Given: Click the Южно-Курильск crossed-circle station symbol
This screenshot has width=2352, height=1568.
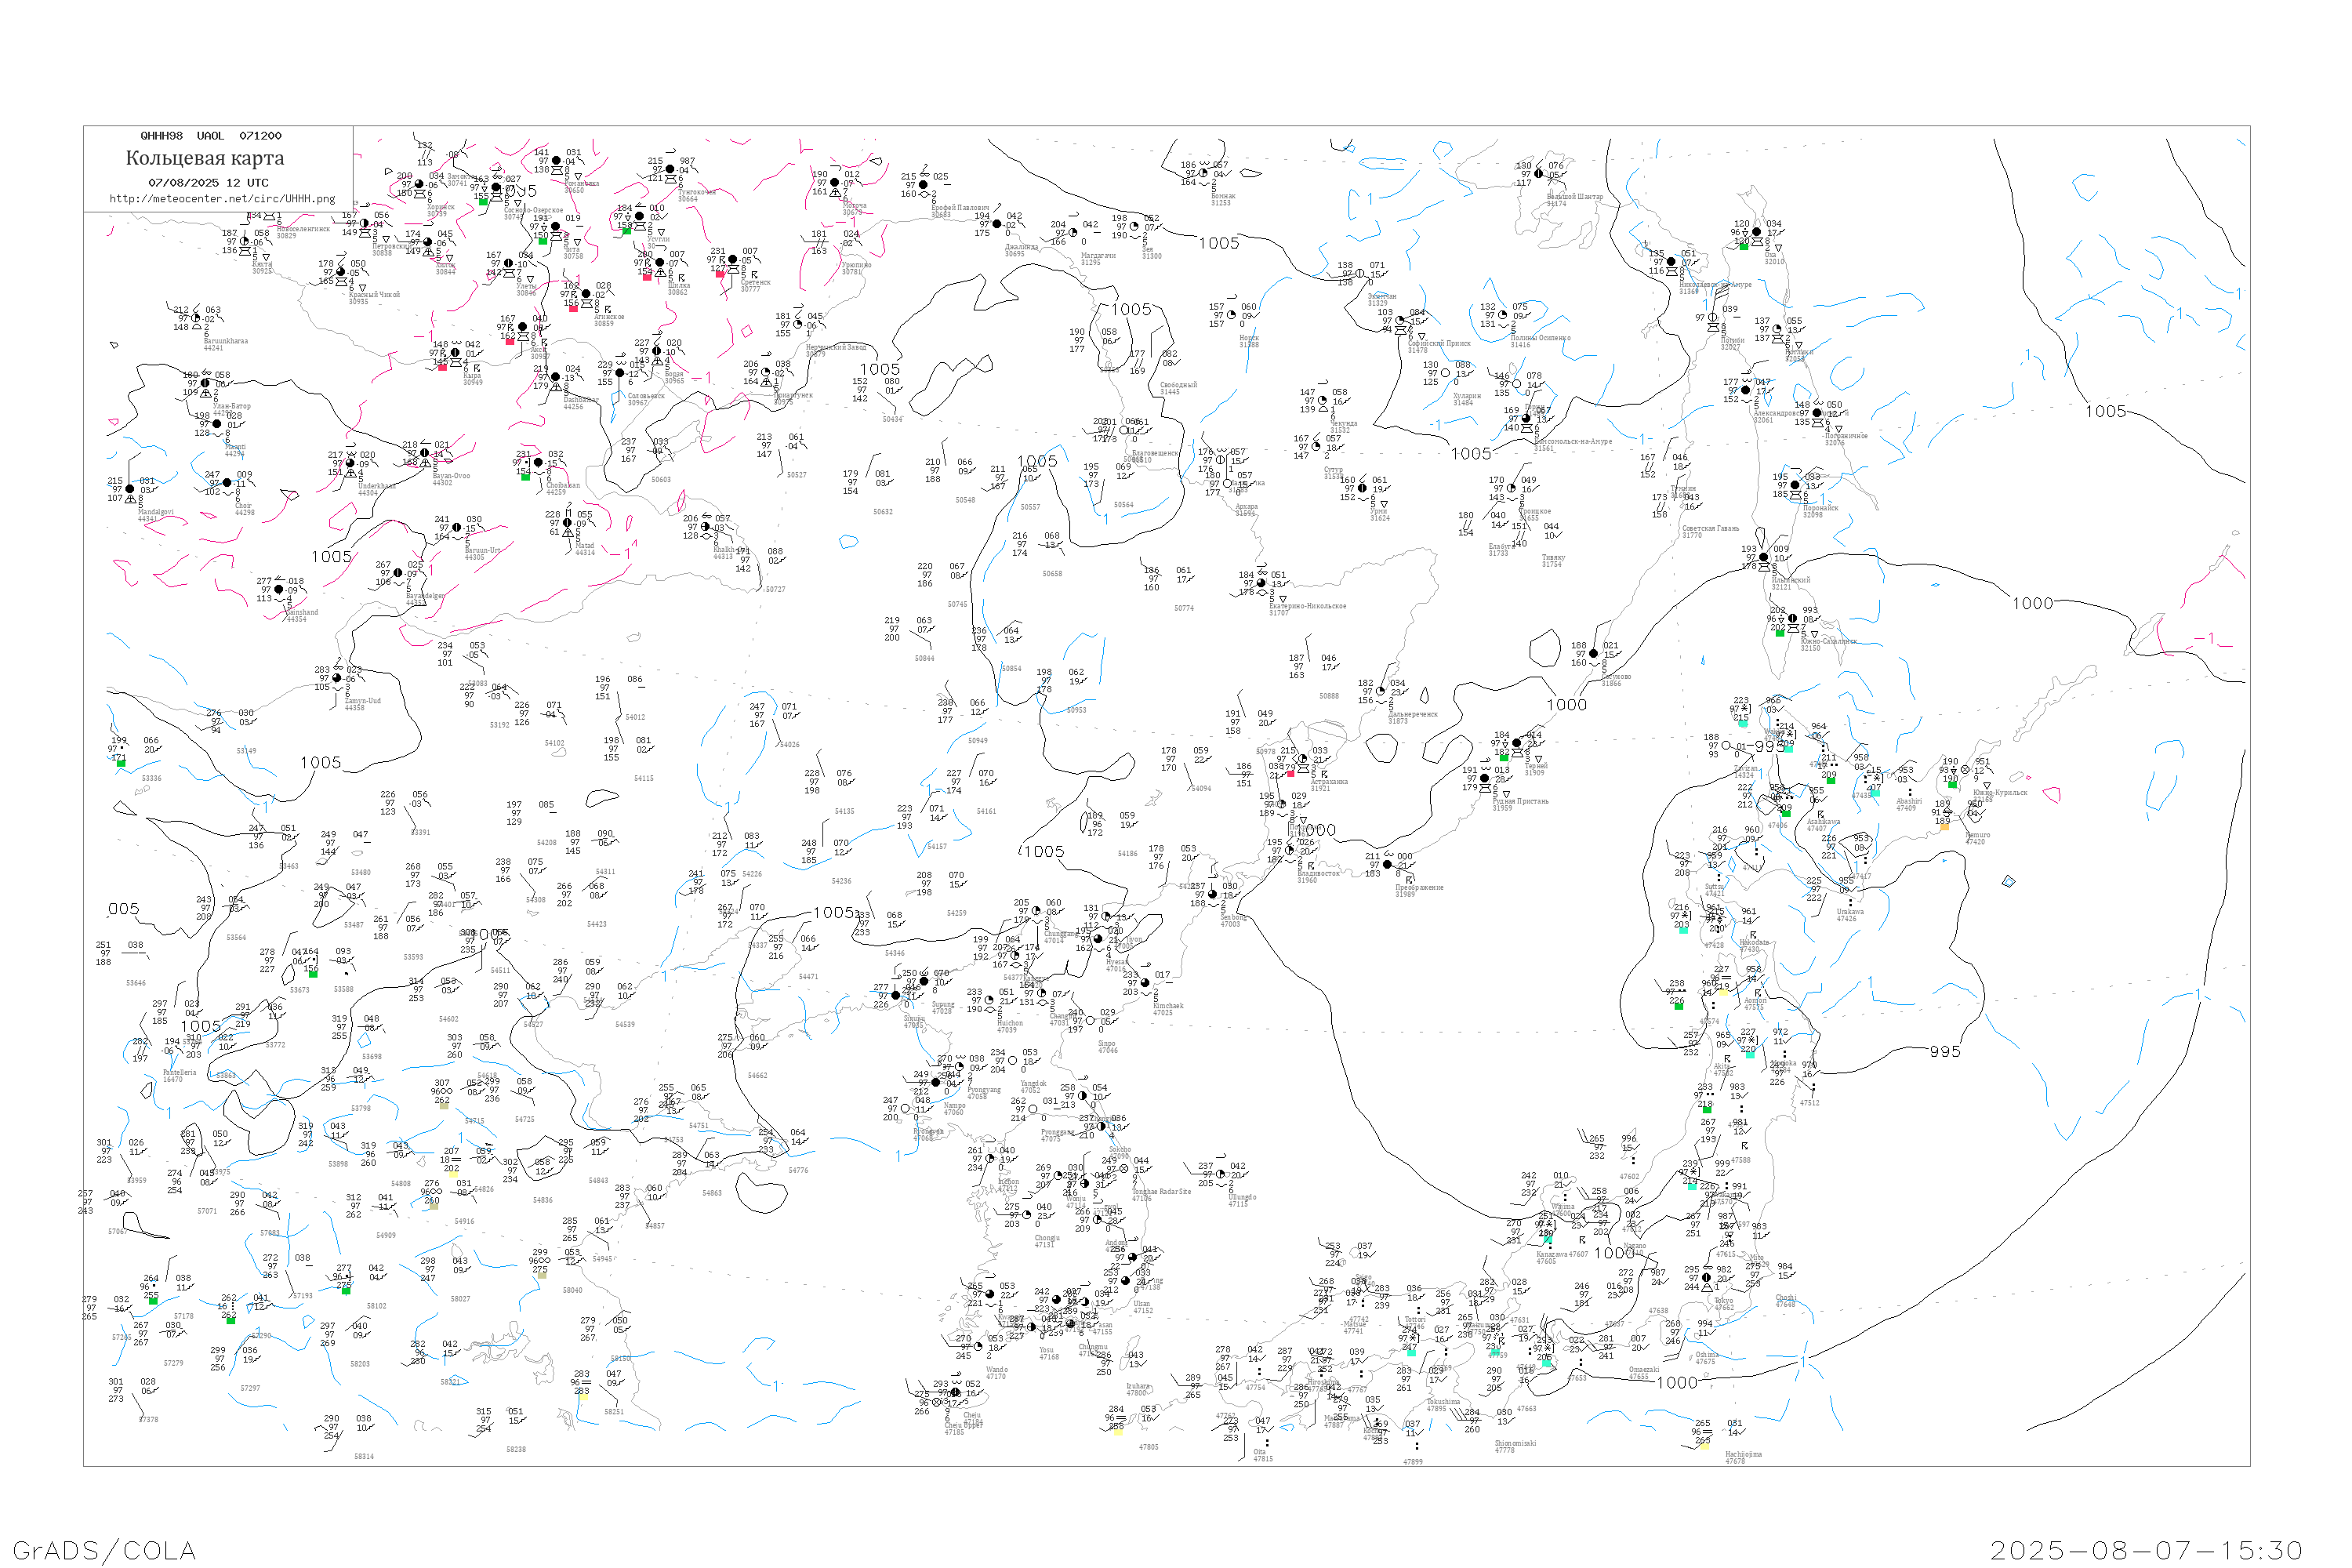Looking at the screenshot, I should coord(1965,770).
